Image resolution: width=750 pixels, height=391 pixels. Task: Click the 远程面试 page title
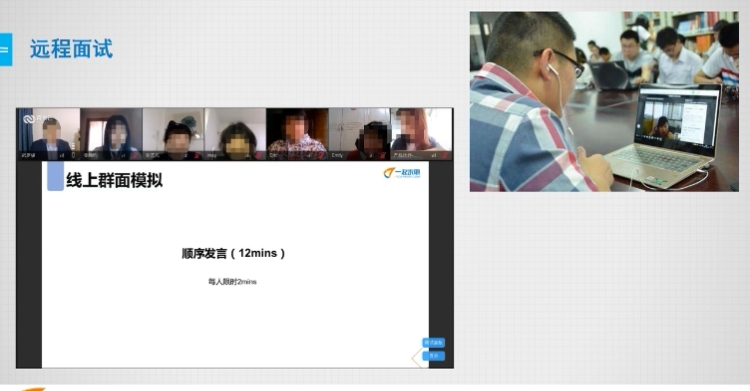click(71, 49)
